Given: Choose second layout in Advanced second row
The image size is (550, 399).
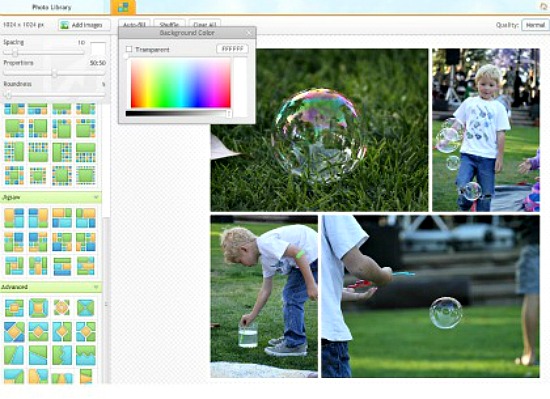Looking at the screenshot, I should click(38, 332).
